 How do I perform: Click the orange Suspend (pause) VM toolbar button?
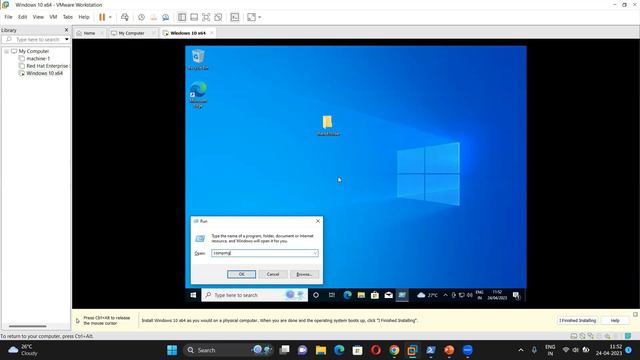[x=102, y=17]
